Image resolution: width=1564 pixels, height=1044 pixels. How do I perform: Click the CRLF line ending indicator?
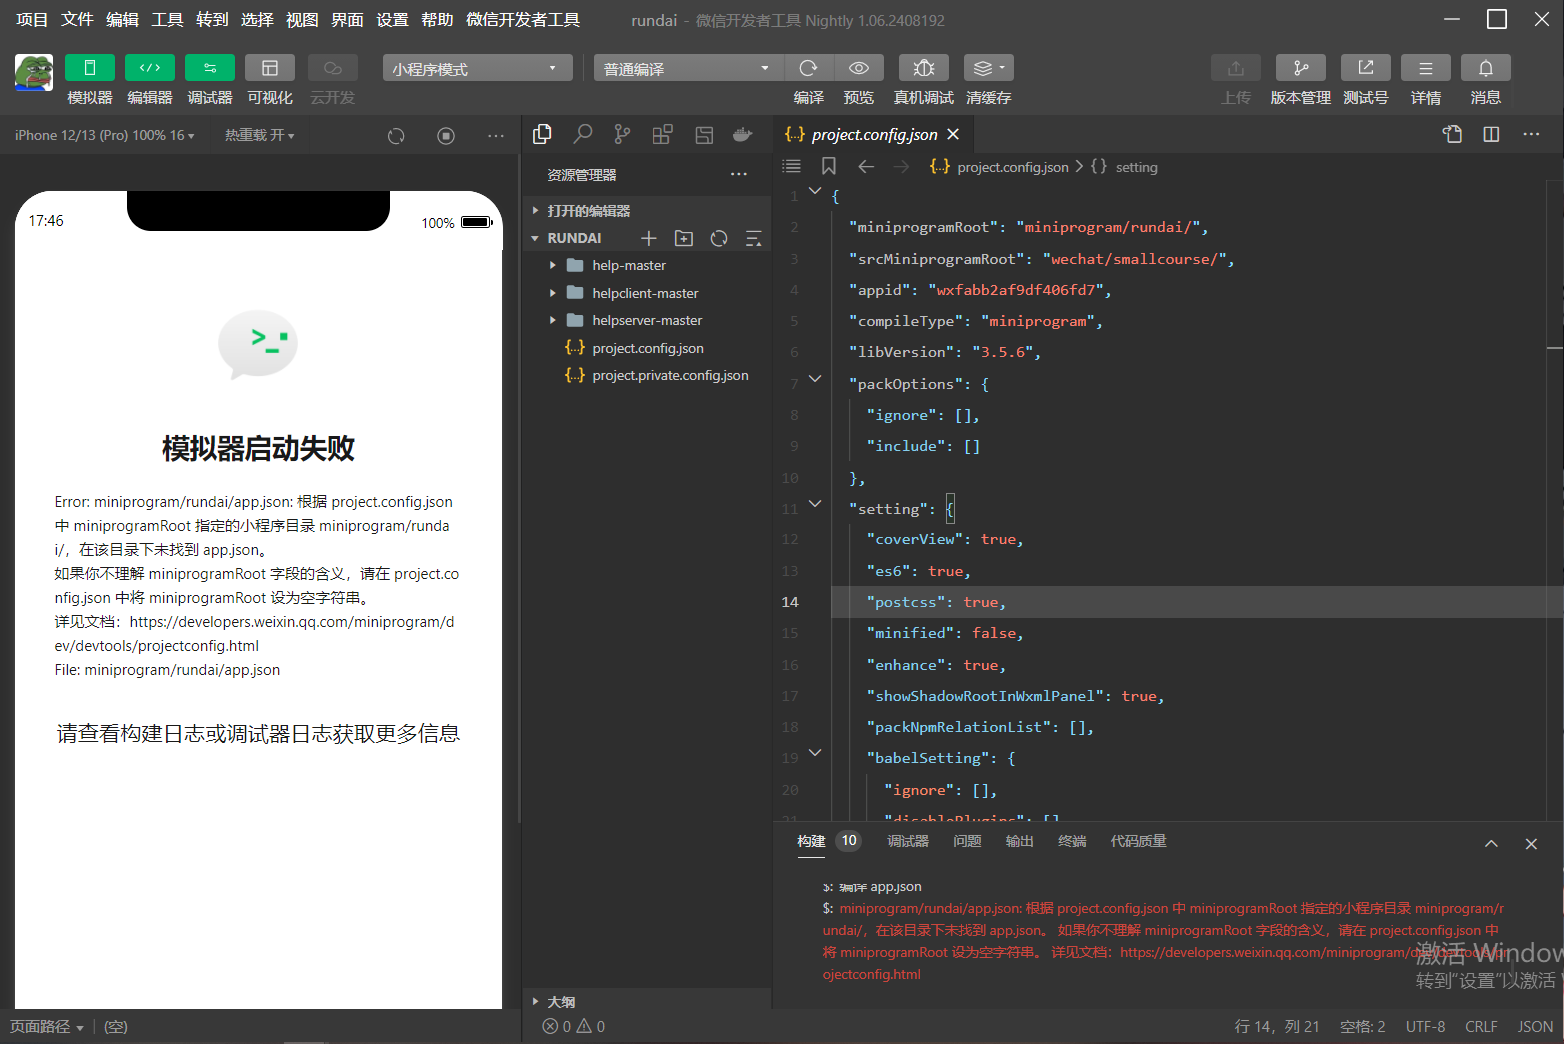(x=1481, y=1026)
